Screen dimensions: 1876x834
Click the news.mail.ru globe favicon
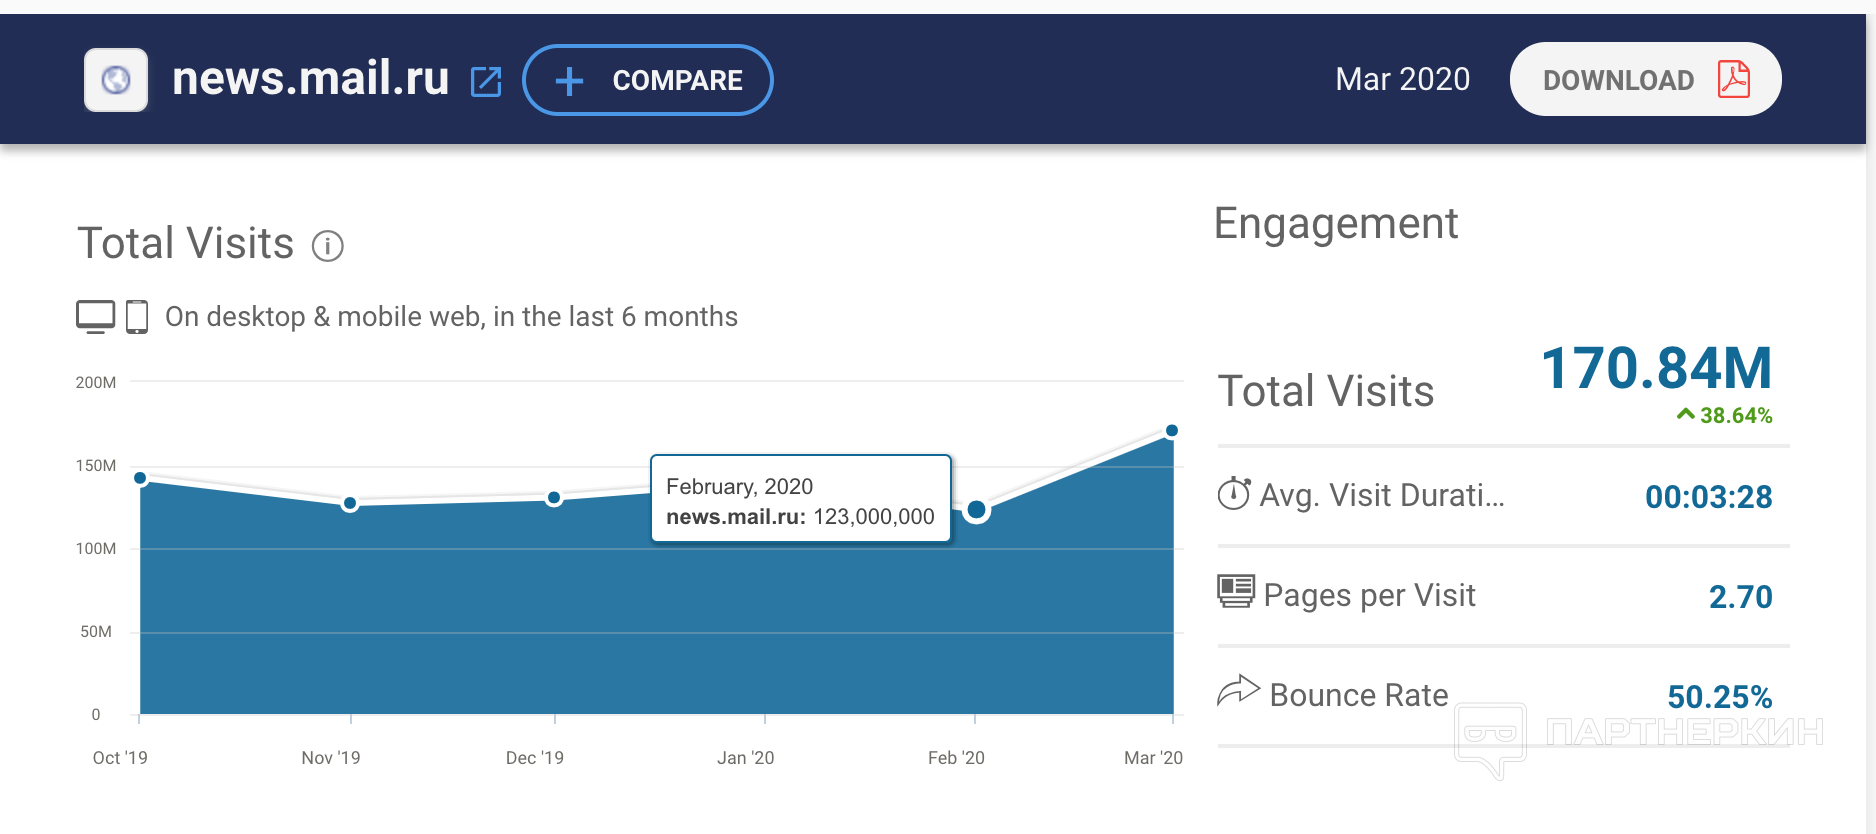click(116, 80)
